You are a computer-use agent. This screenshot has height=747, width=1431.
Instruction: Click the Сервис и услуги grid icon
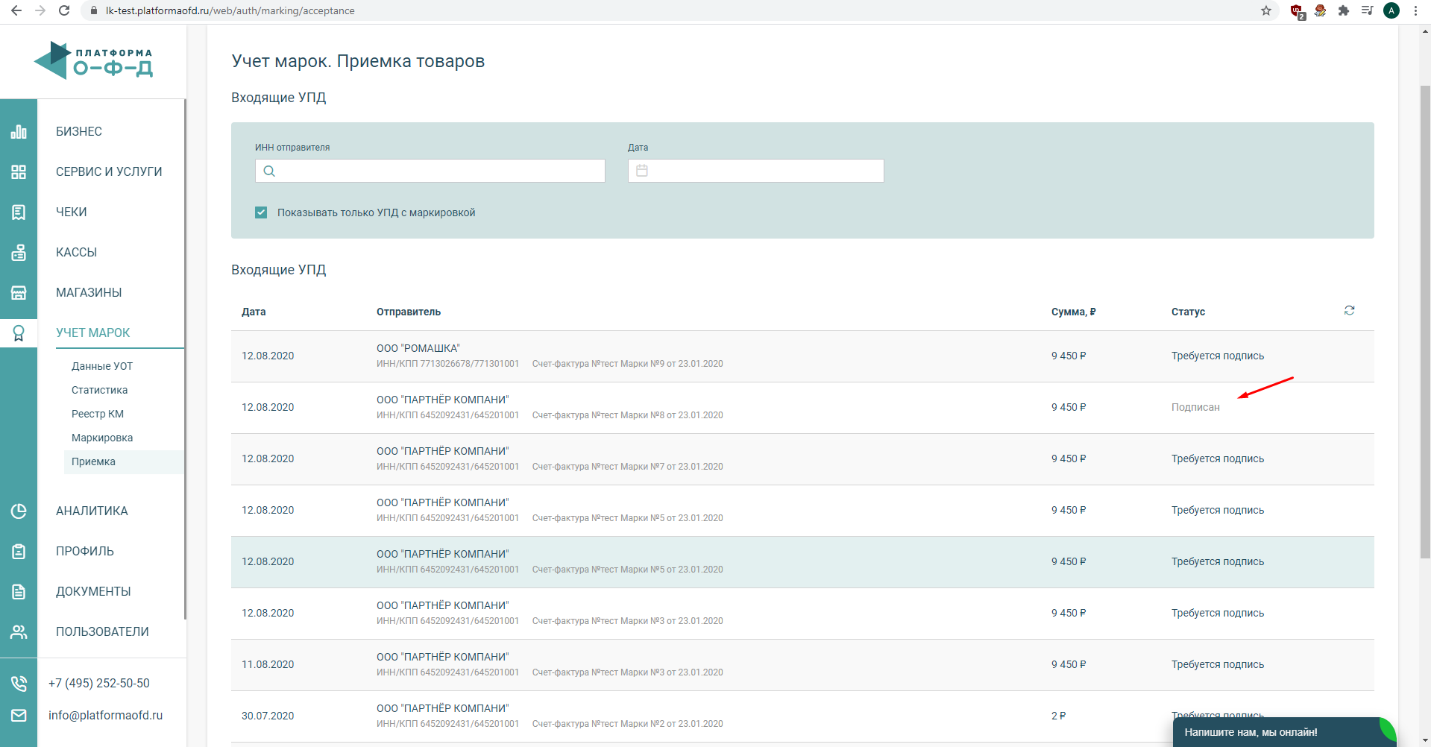pyautogui.click(x=18, y=172)
